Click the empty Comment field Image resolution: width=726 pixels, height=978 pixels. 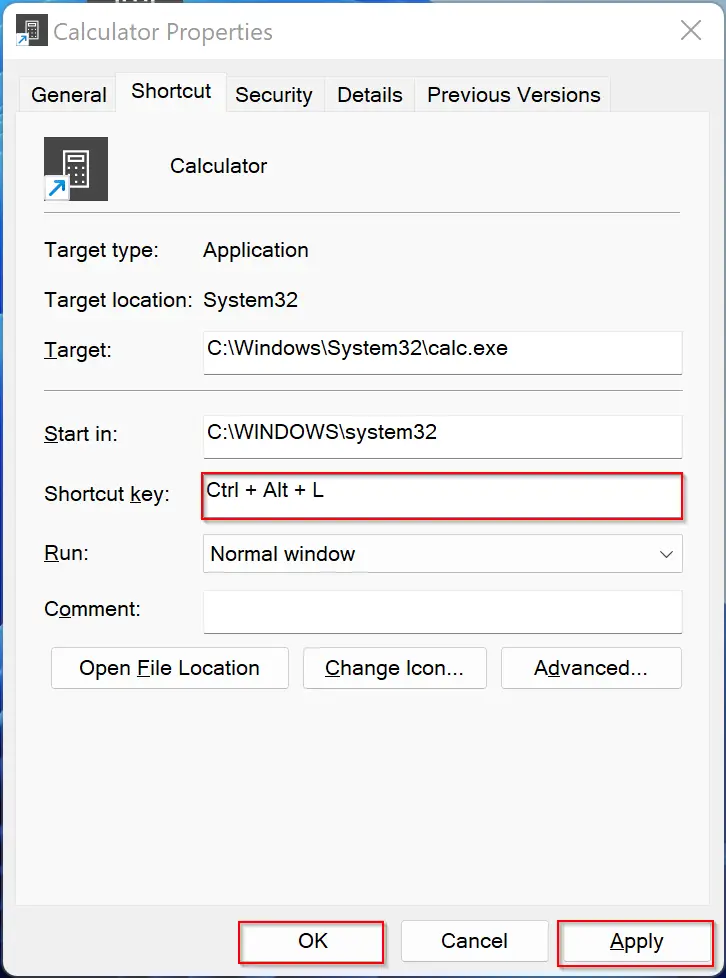(x=443, y=612)
